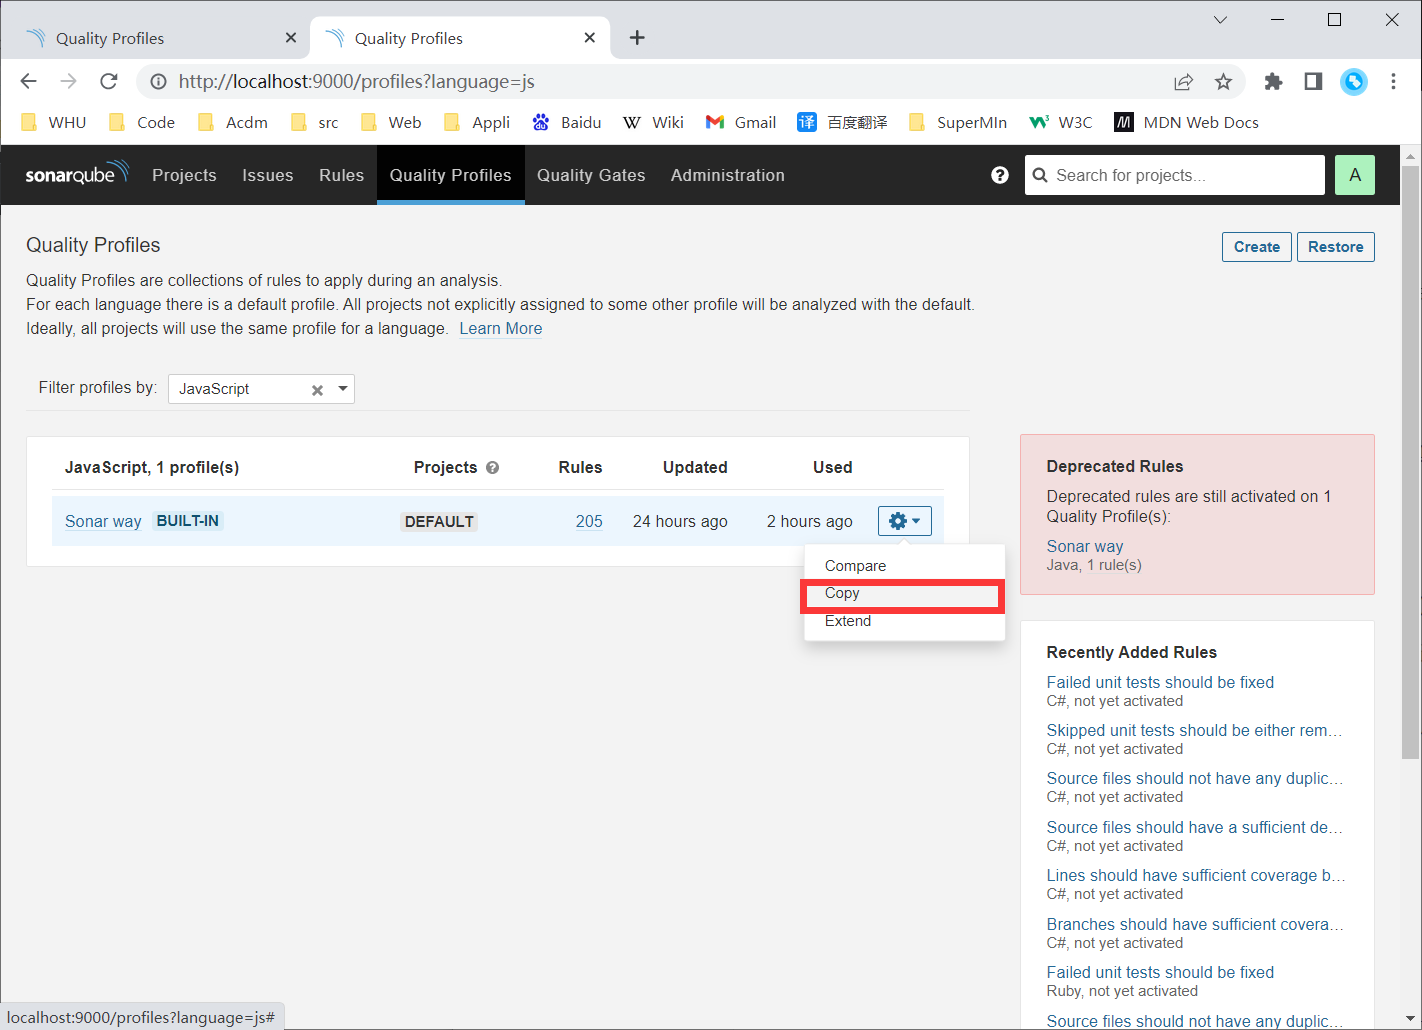The height and width of the screenshot is (1030, 1422).
Task: Choose Copy from the dropdown menu
Action: click(x=904, y=593)
